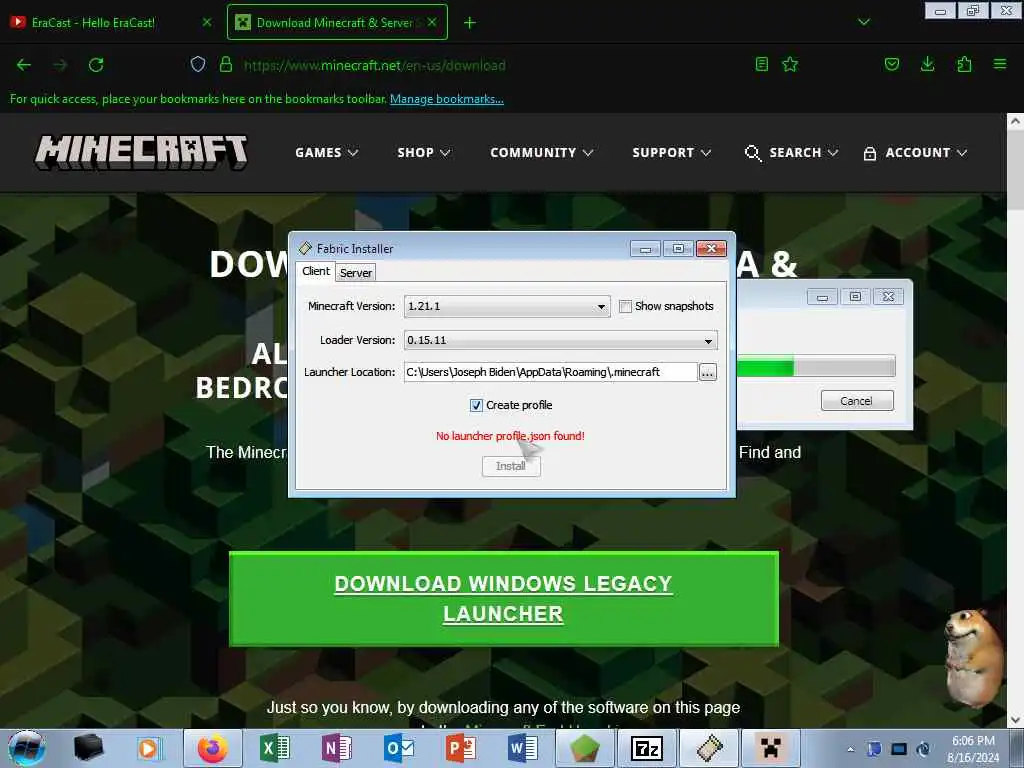Open the Minecraft Version dropdown
The width and height of the screenshot is (1024, 768).
507,306
